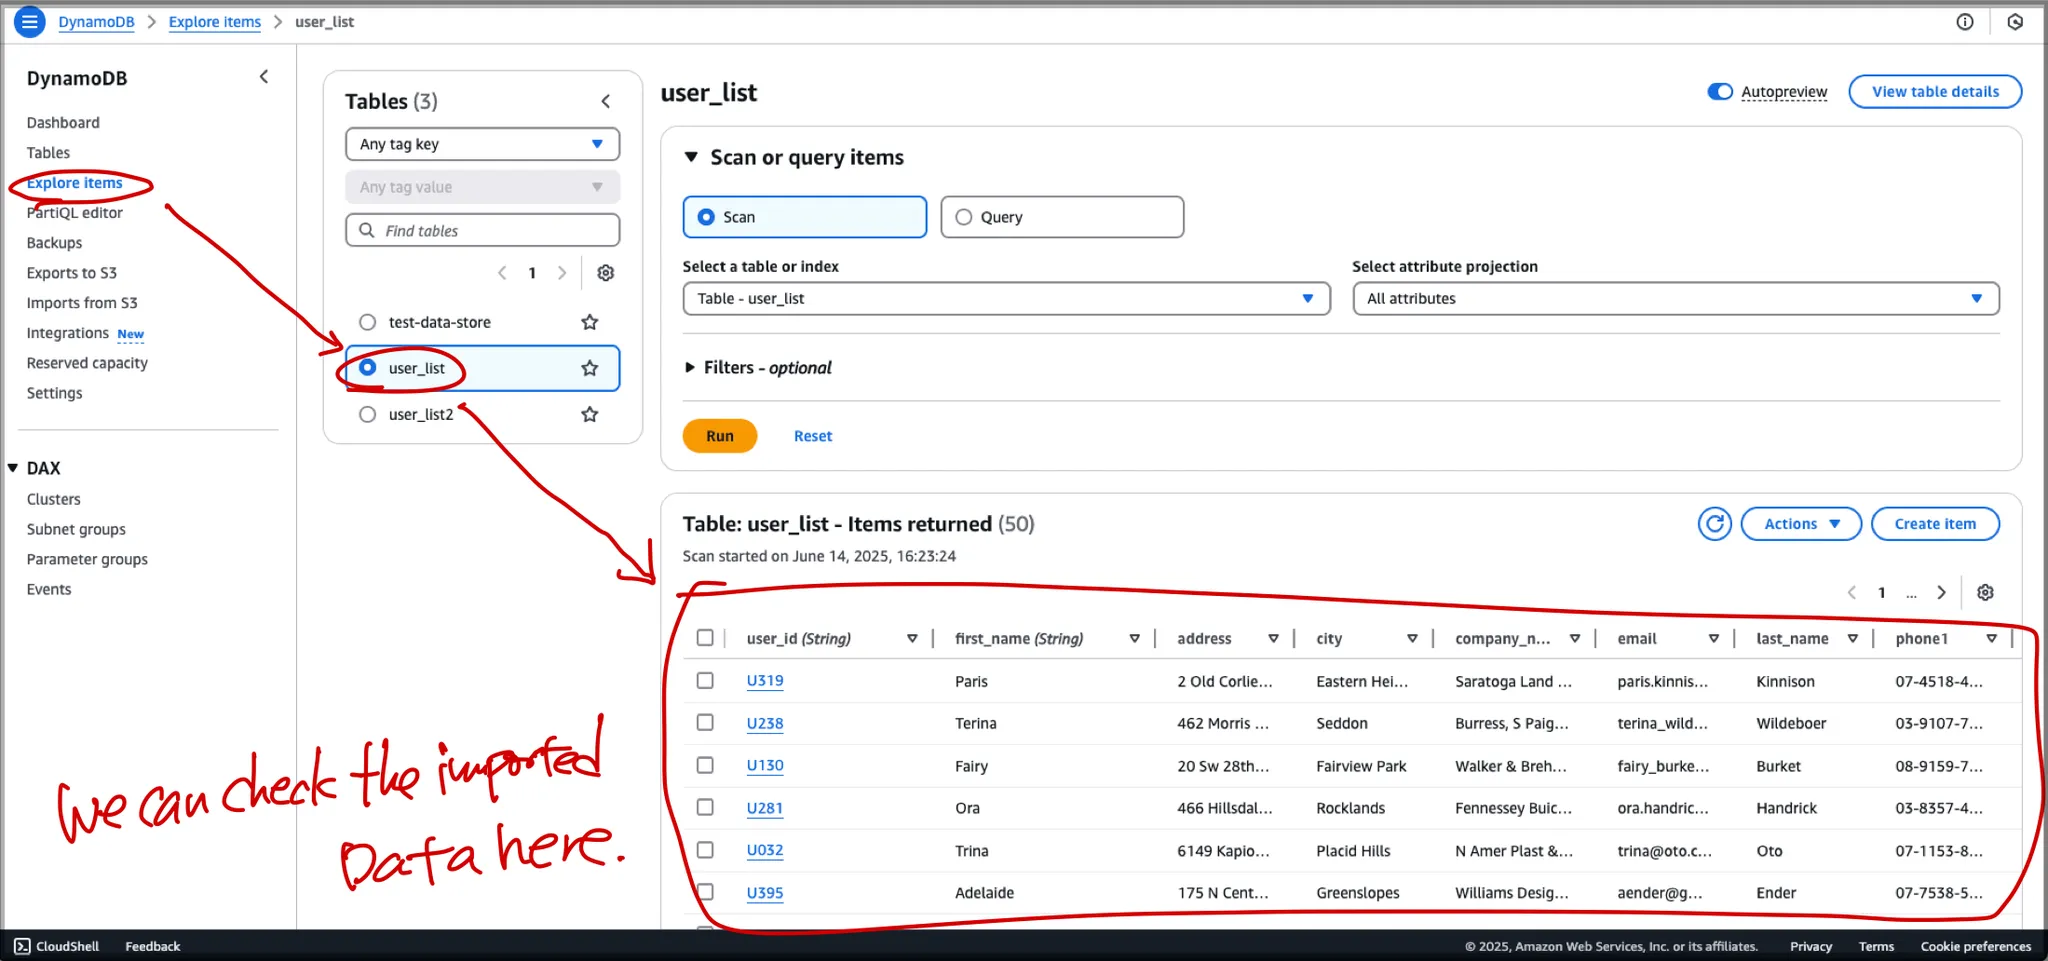Image resolution: width=2048 pixels, height=961 pixels.
Task: Open the Any tag key dropdown
Action: pyautogui.click(x=482, y=144)
